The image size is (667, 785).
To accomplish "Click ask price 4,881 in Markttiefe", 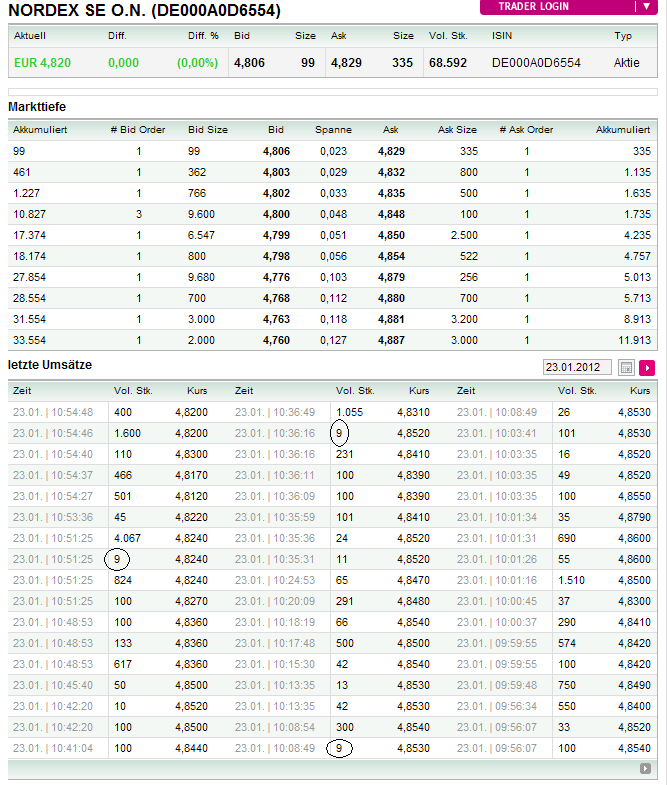I will coord(391,319).
